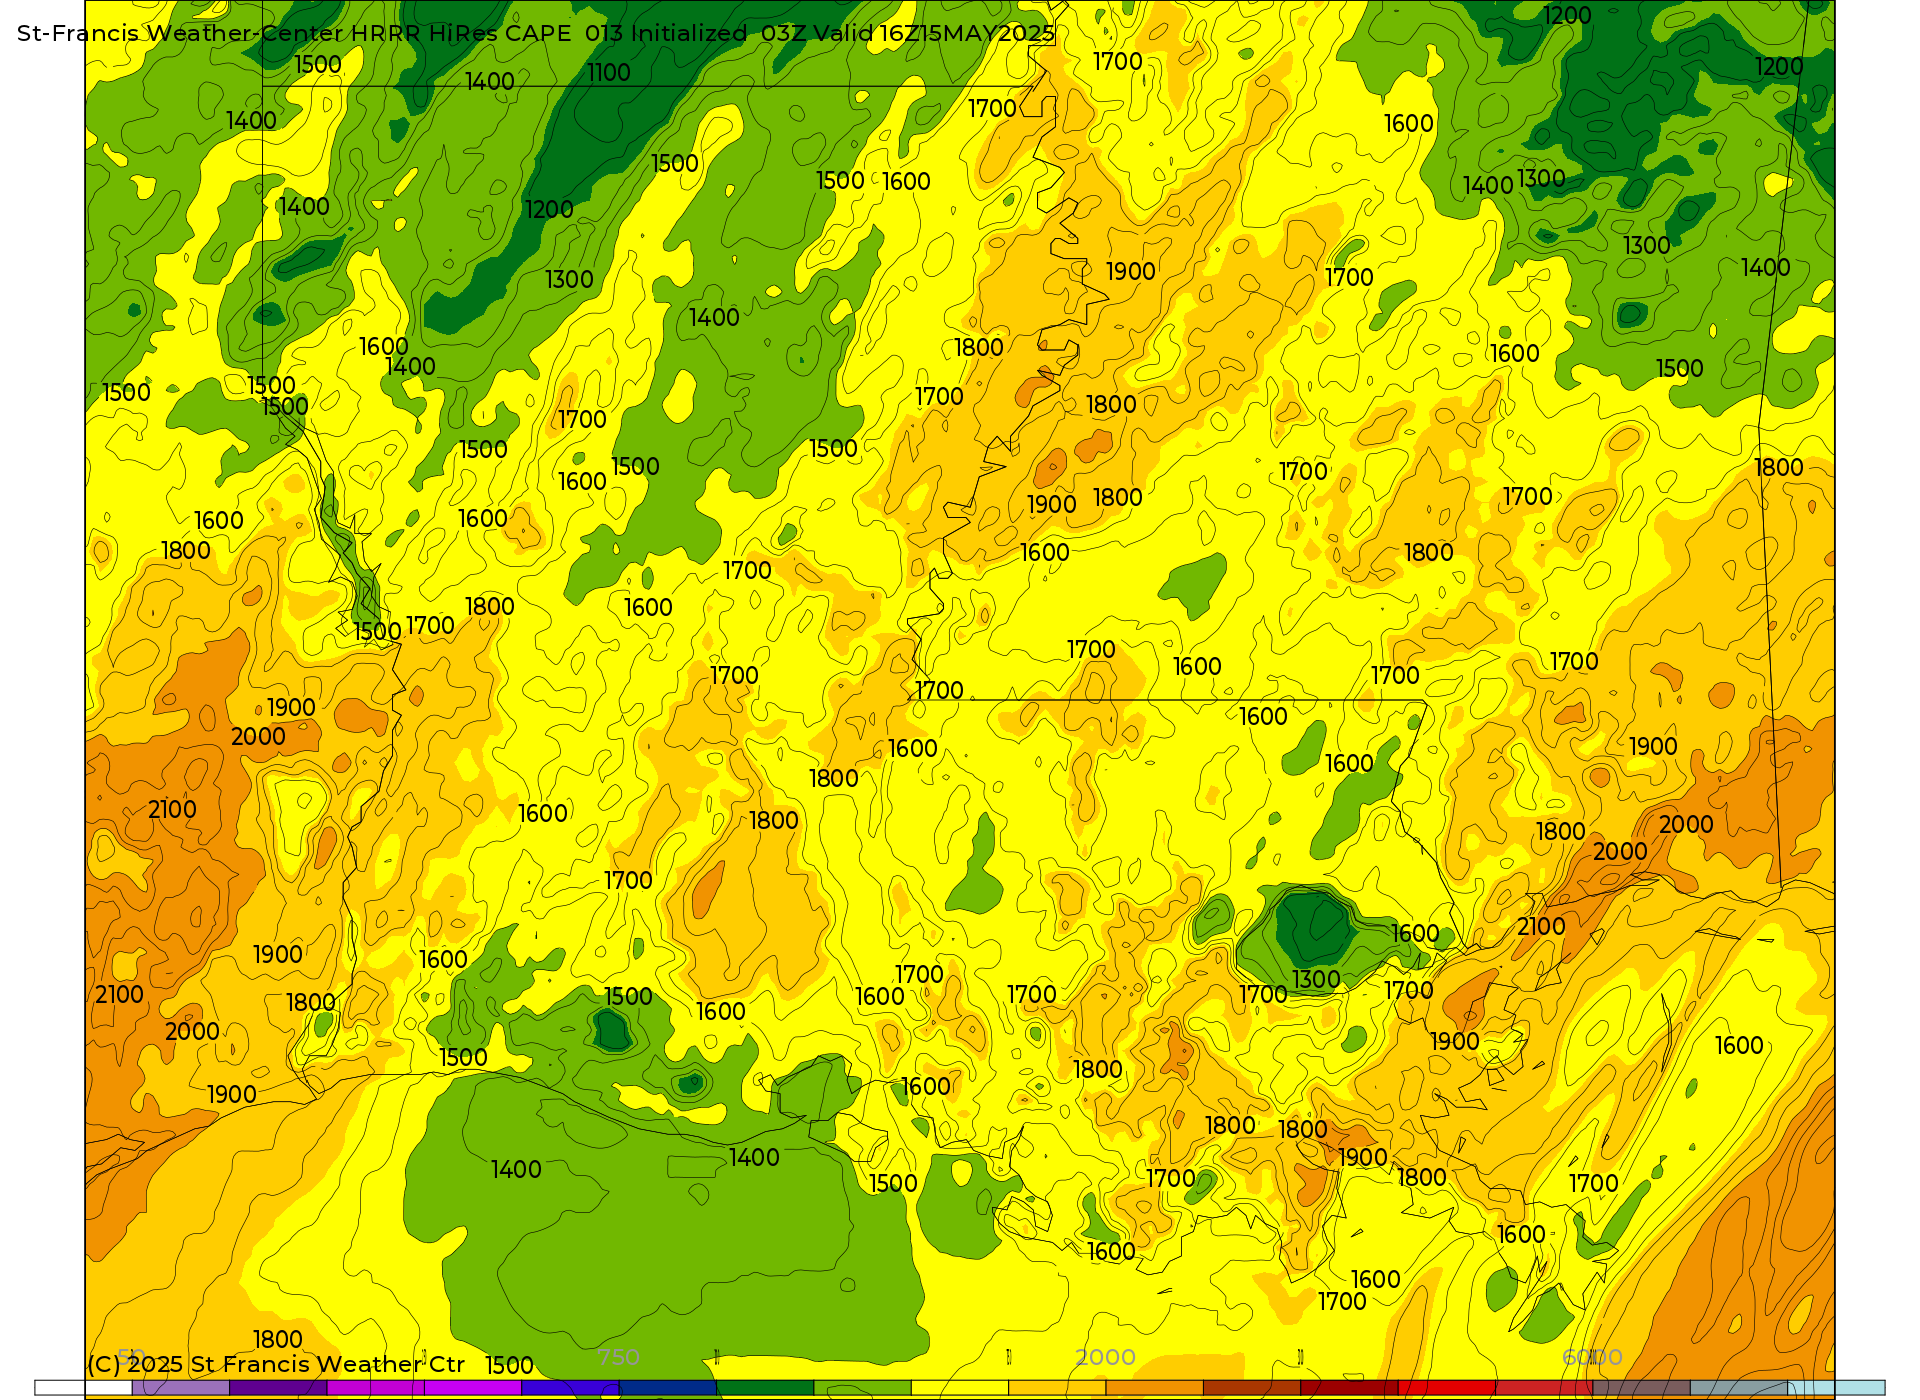Click the '(C) 2025 St Francis Weather Ctr' copyright text

pos(276,1364)
